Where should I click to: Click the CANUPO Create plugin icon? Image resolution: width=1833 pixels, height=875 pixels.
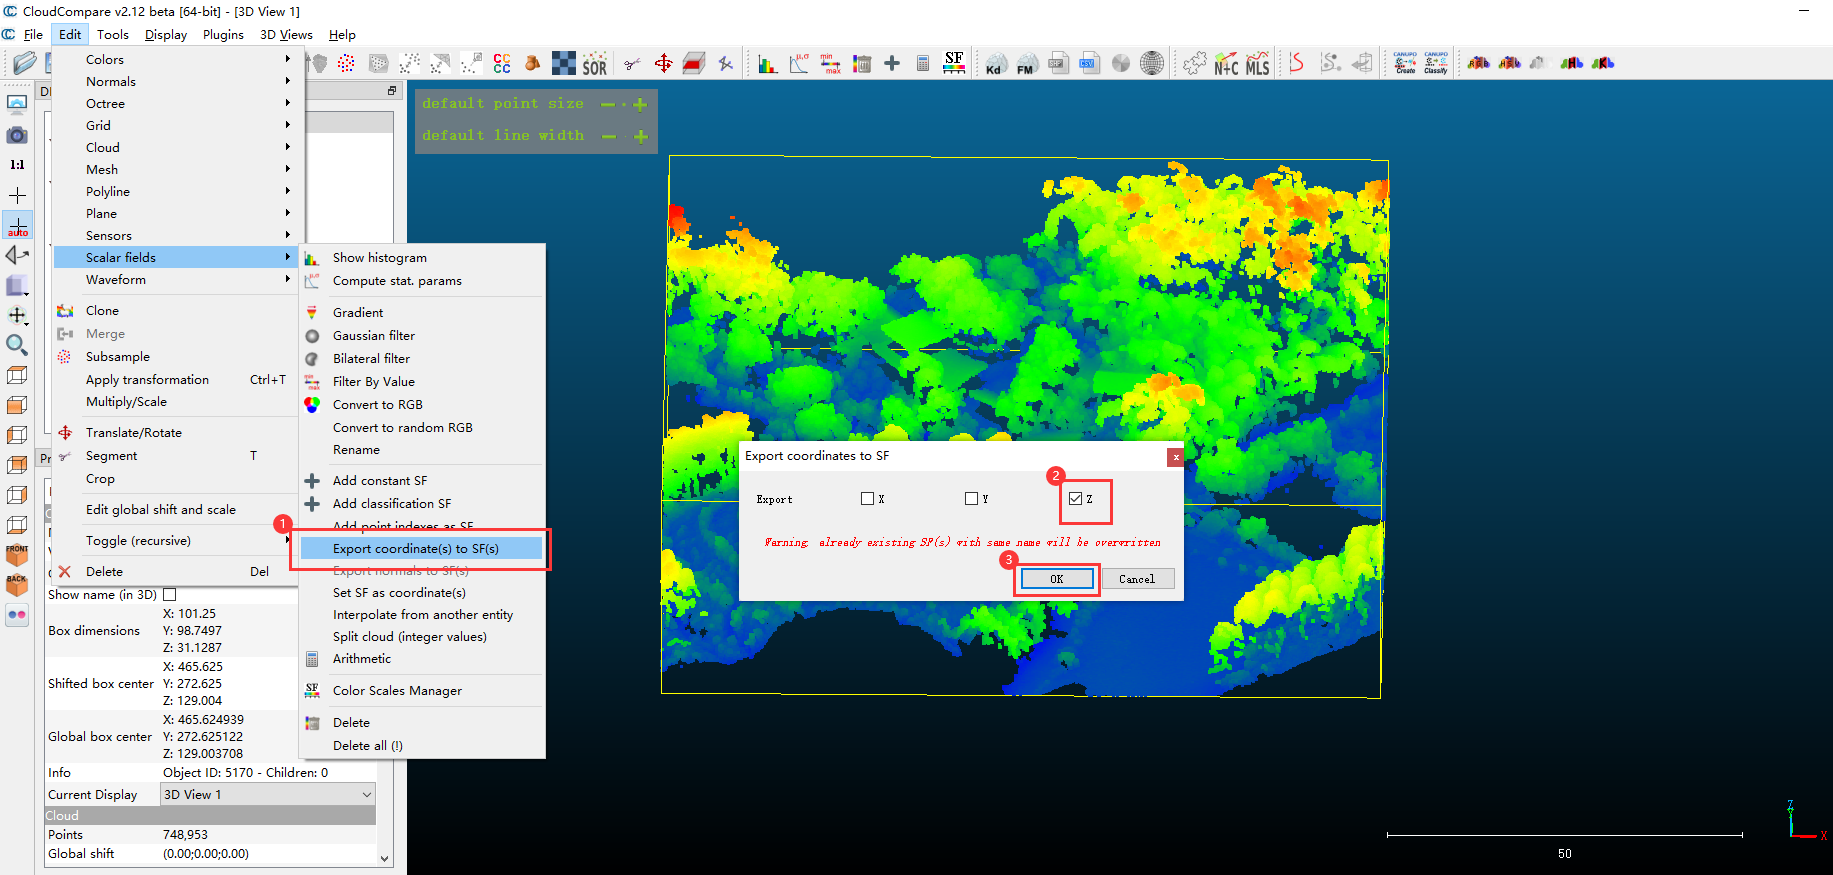[1405, 64]
